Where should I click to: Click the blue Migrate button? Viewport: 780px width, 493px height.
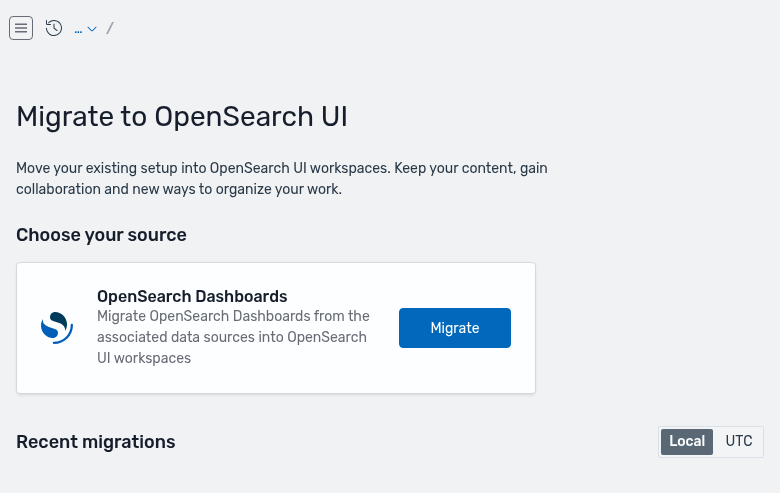point(455,328)
